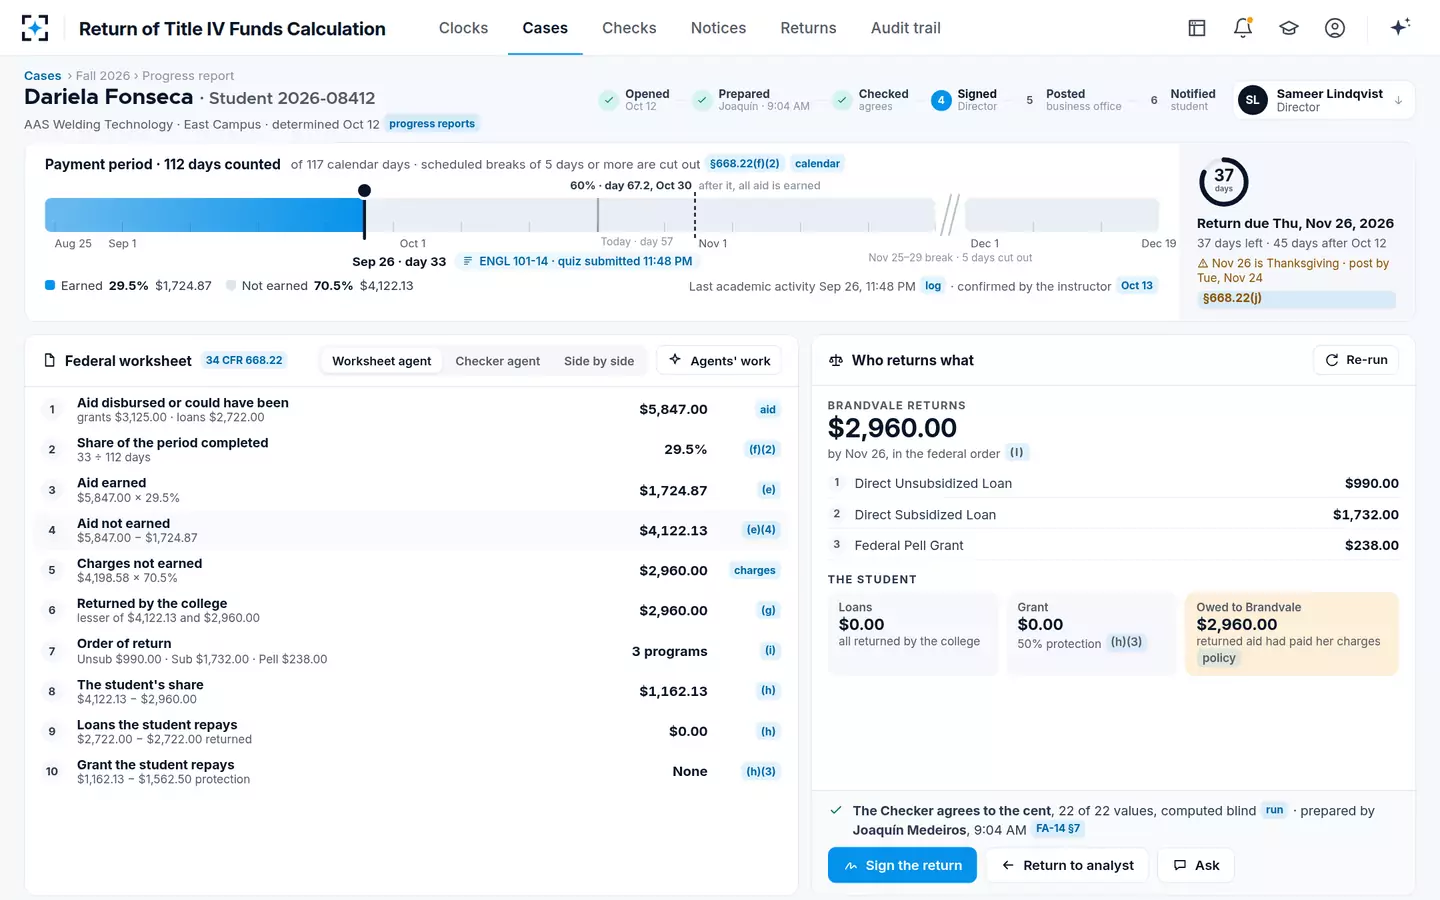The image size is (1440, 900).
Task: Open the layout panel icon
Action: click(x=1197, y=28)
